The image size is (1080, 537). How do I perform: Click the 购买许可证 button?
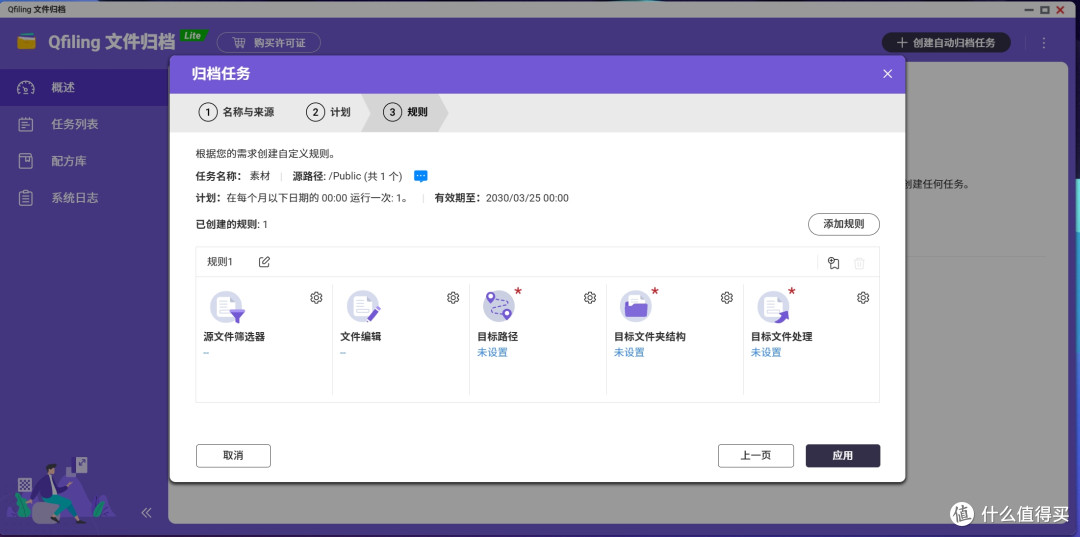click(x=269, y=43)
